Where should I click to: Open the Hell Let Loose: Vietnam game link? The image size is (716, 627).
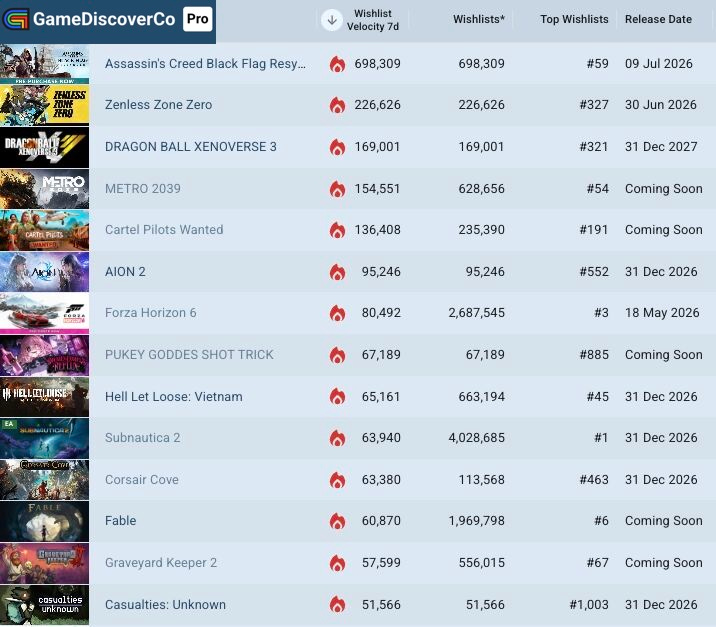[174, 396]
